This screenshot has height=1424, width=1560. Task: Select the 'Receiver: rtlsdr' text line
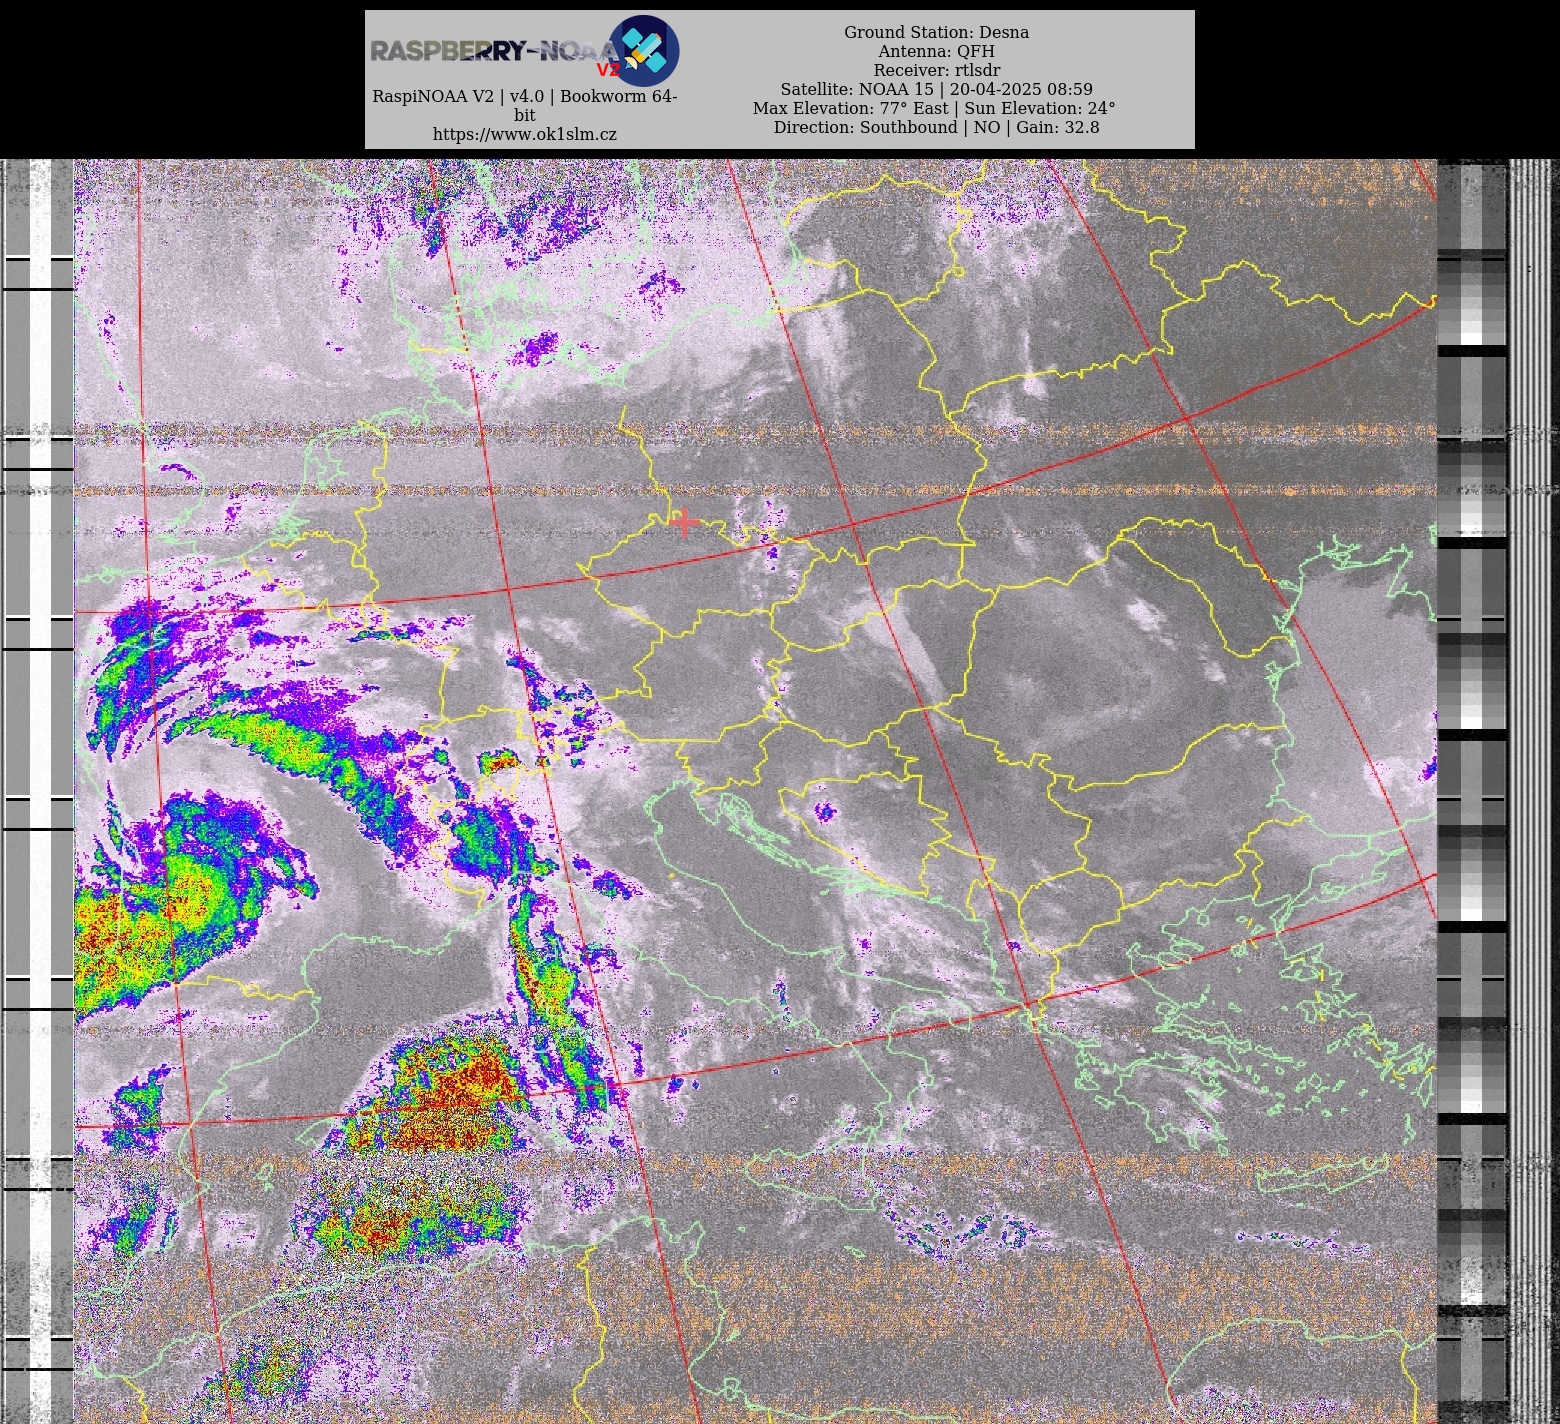tap(936, 70)
